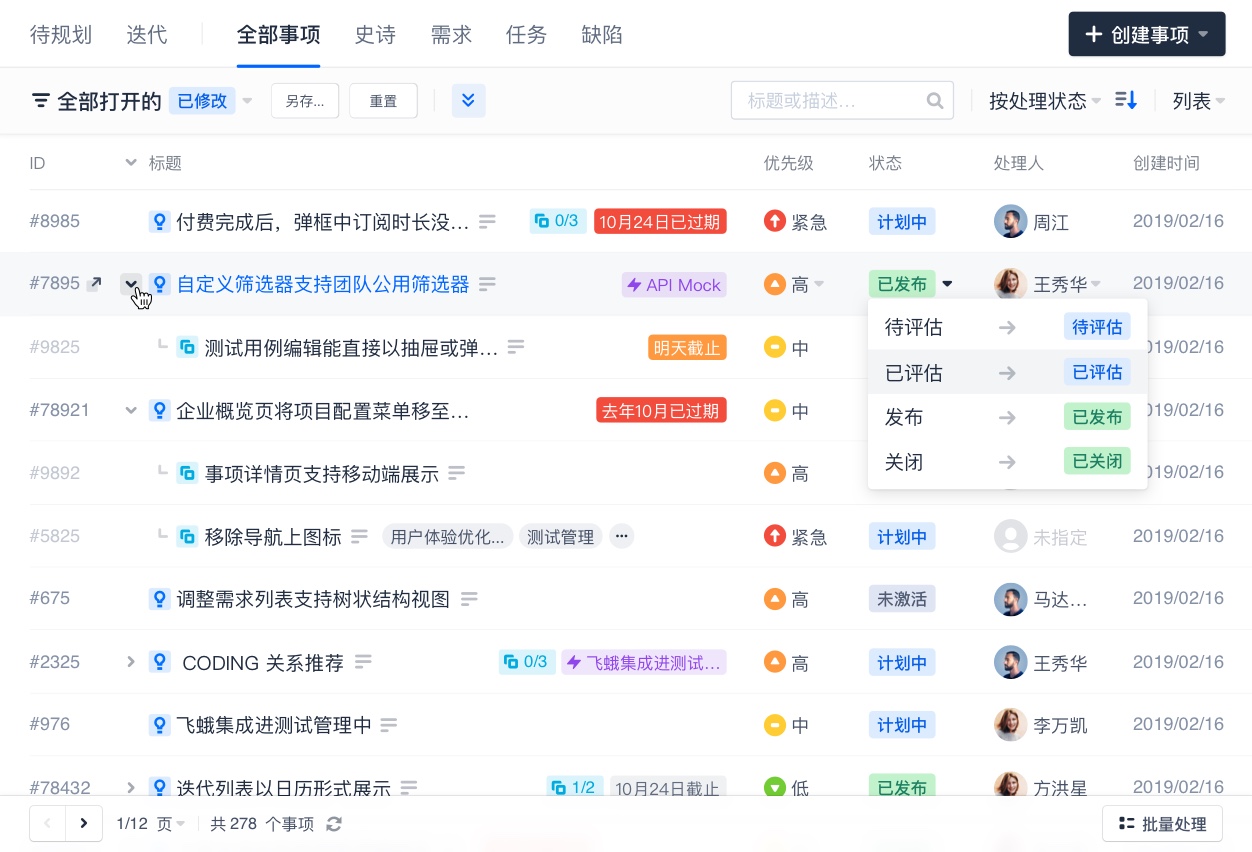The image size is (1252, 852).
Task: Click lightbulb icon of row #8985
Action: pyautogui.click(x=159, y=222)
